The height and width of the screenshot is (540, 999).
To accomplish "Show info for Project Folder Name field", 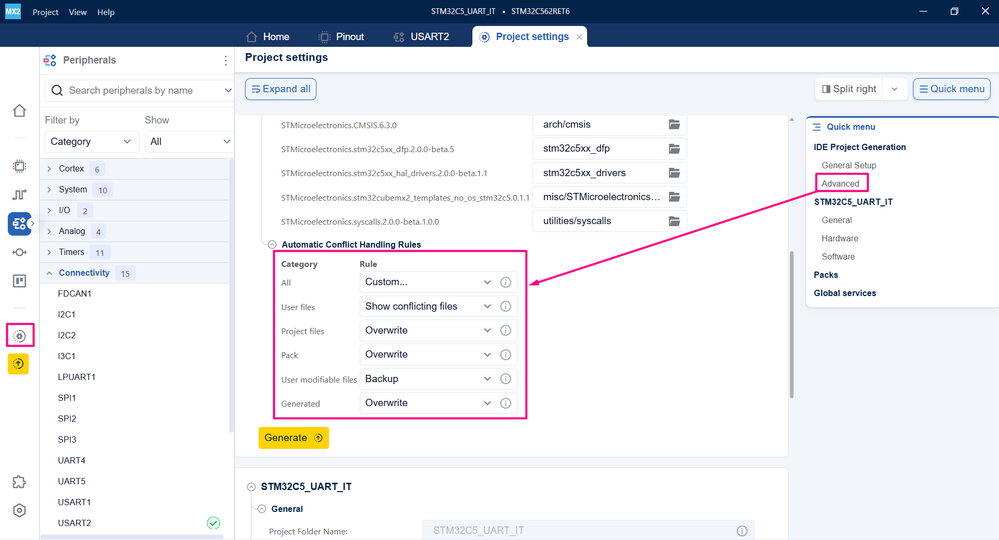I will (x=742, y=531).
